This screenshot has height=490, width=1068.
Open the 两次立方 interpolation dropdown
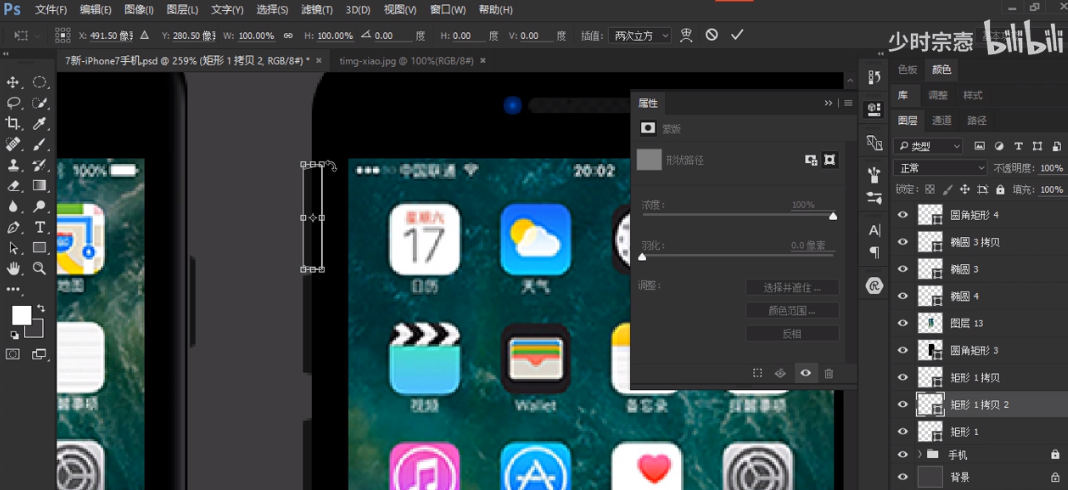click(x=640, y=35)
